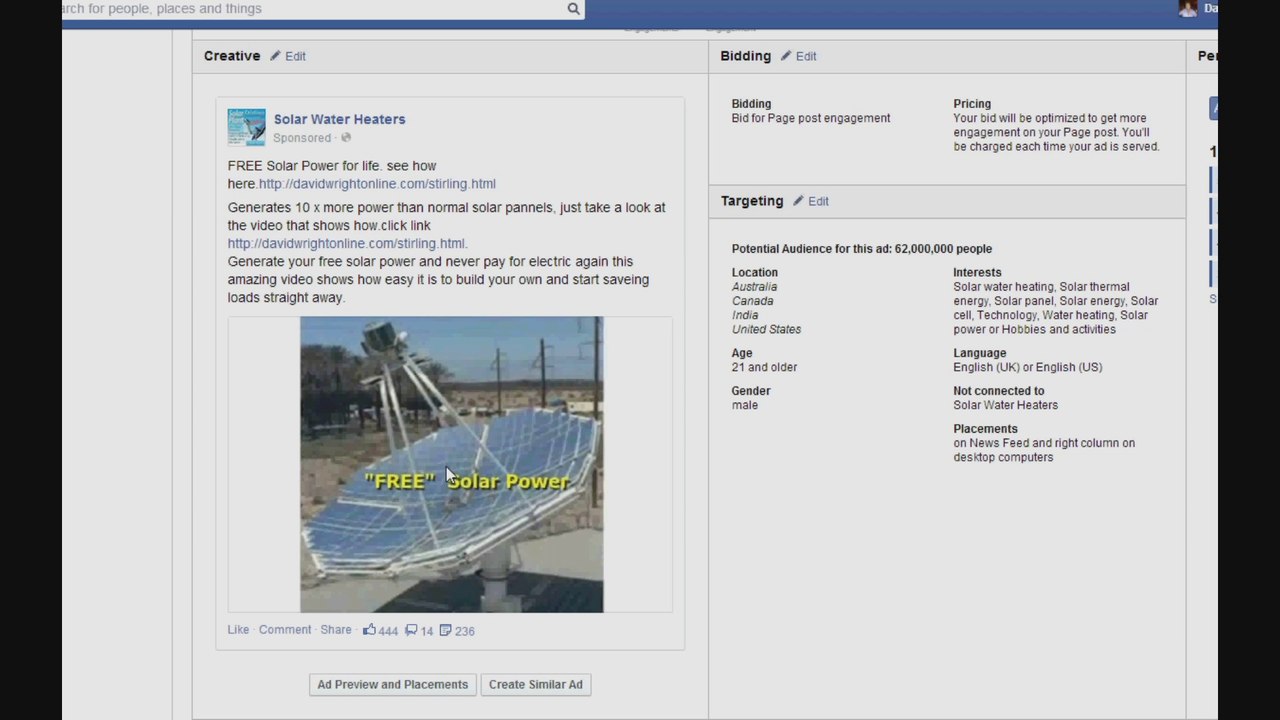
Task: Click the Interests heading
Action: tap(978, 272)
